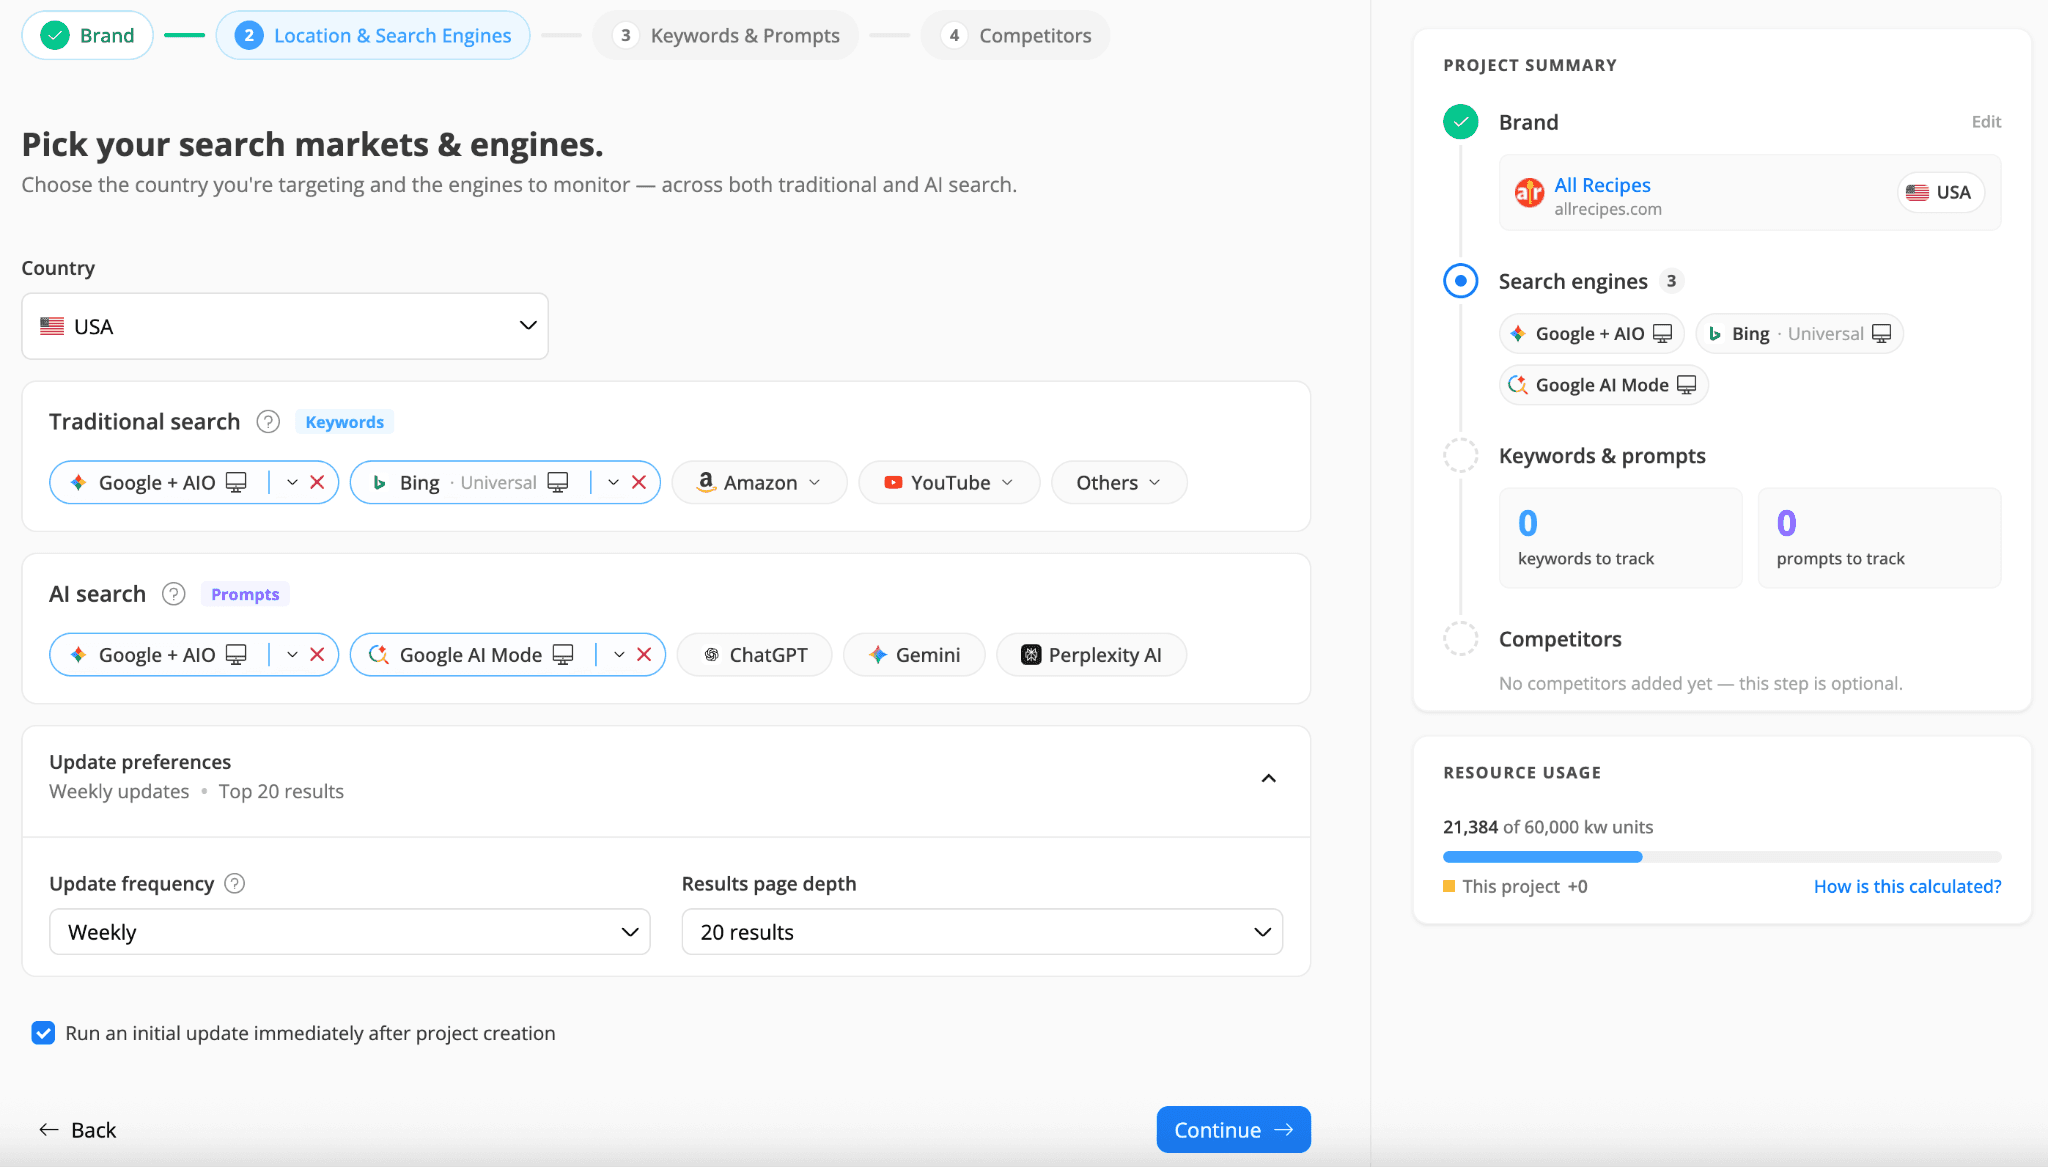
Task: Click desktop icon on Traditional Google + AIO chip
Action: (x=236, y=483)
